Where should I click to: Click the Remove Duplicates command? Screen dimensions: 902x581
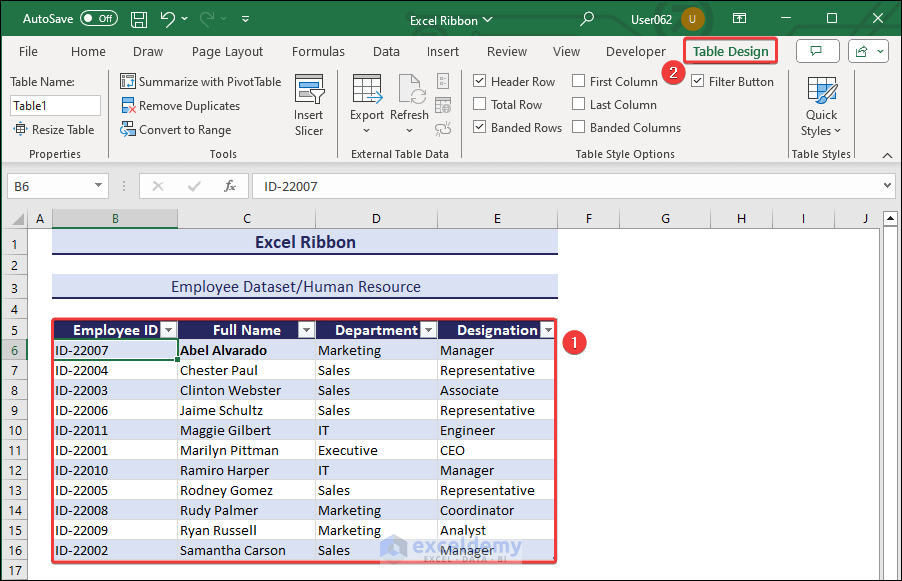[x=181, y=106]
